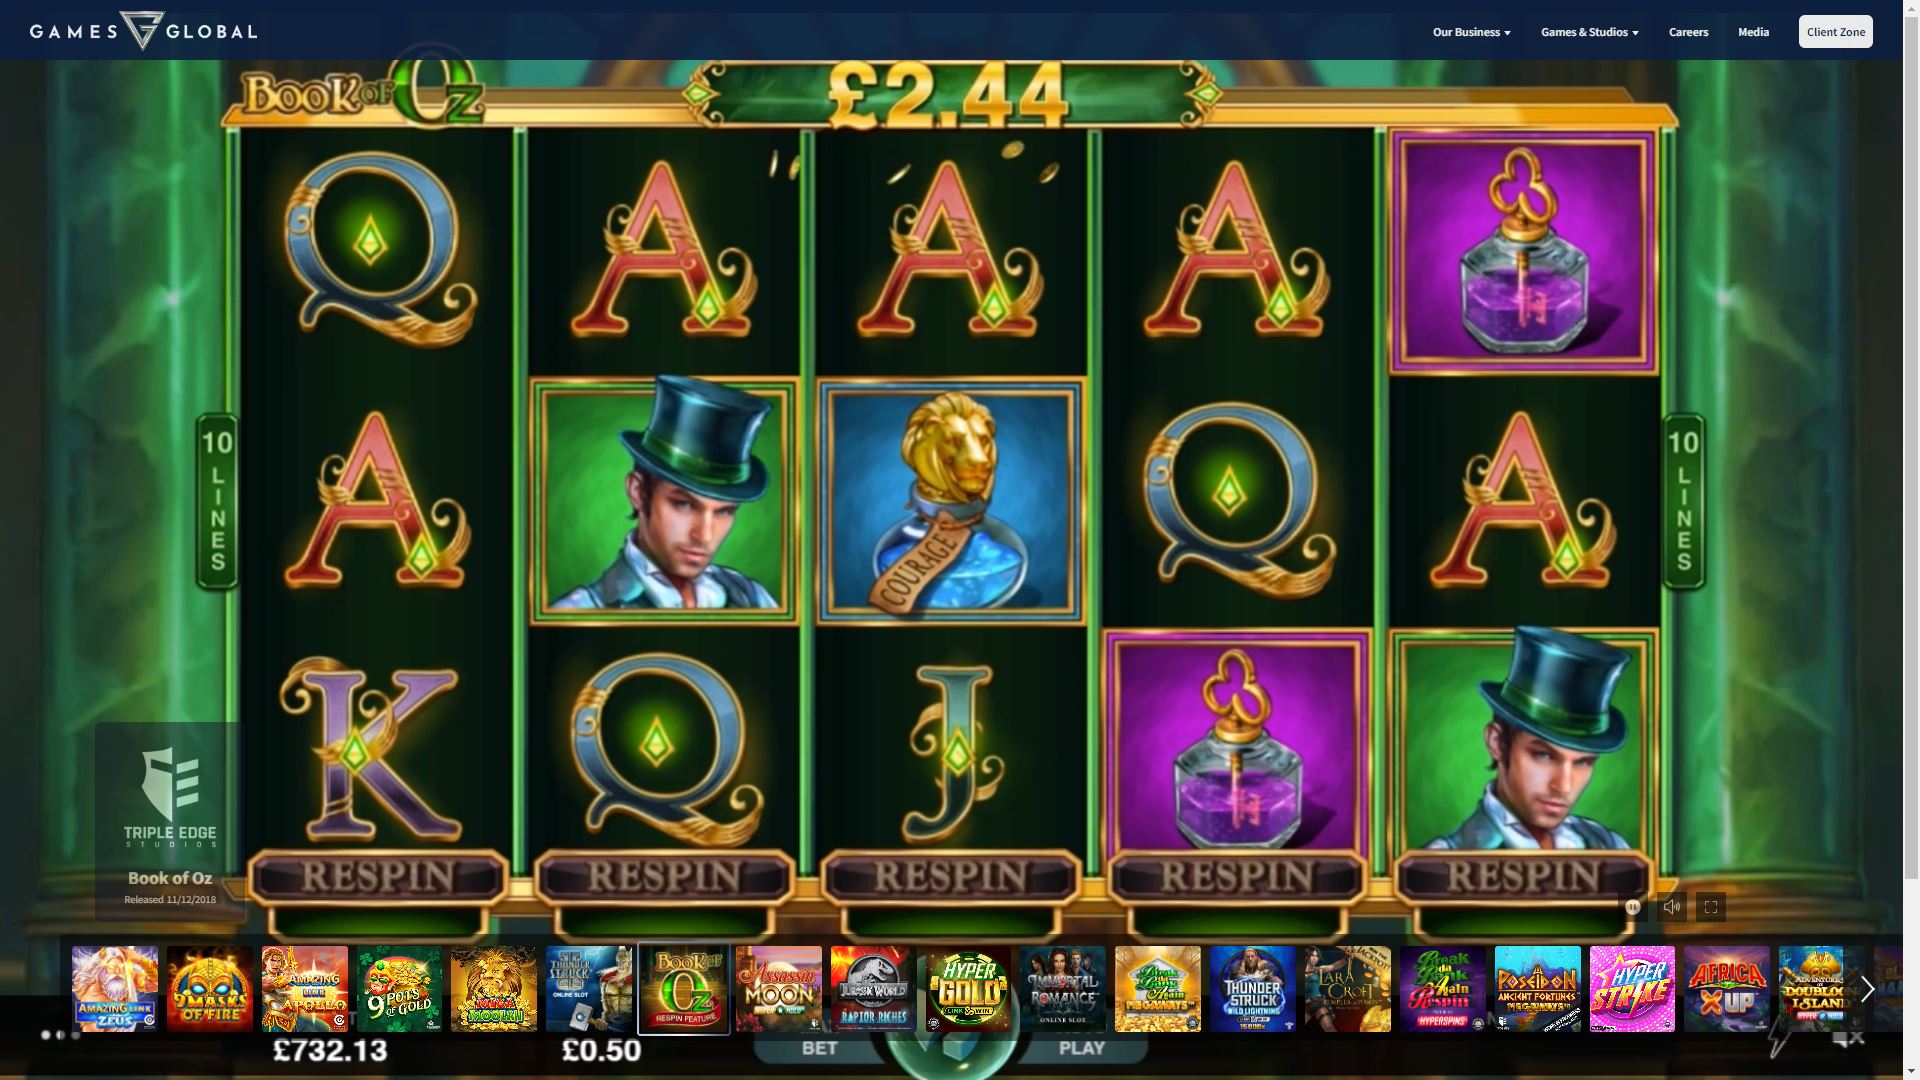Select the Jurassic World Raptor Riches thumbnail
Image resolution: width=1920 pixels, height=1080 pixels.
(x=873, y=989)
